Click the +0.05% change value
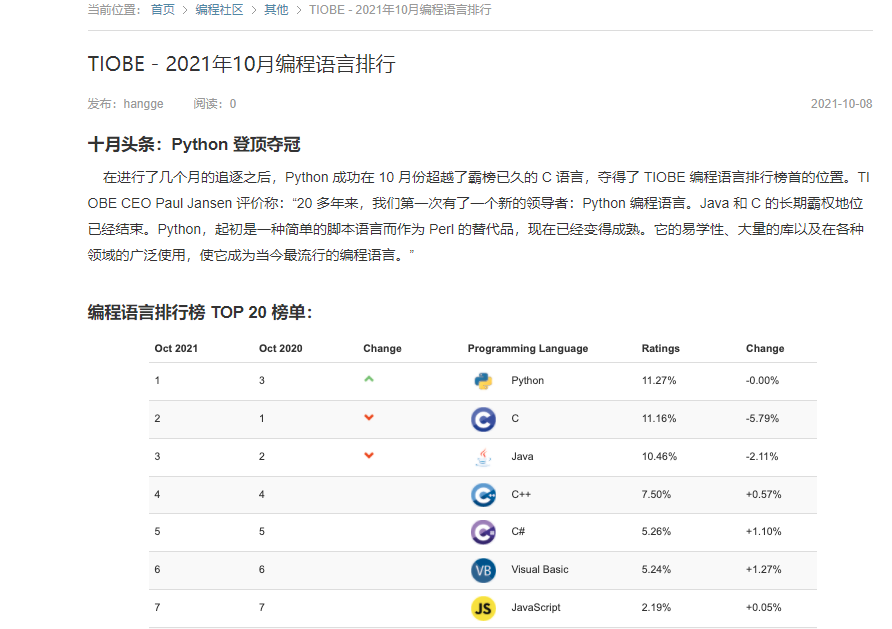The height and width of the screenshot is (629, 892). click(x=763, y=607)
